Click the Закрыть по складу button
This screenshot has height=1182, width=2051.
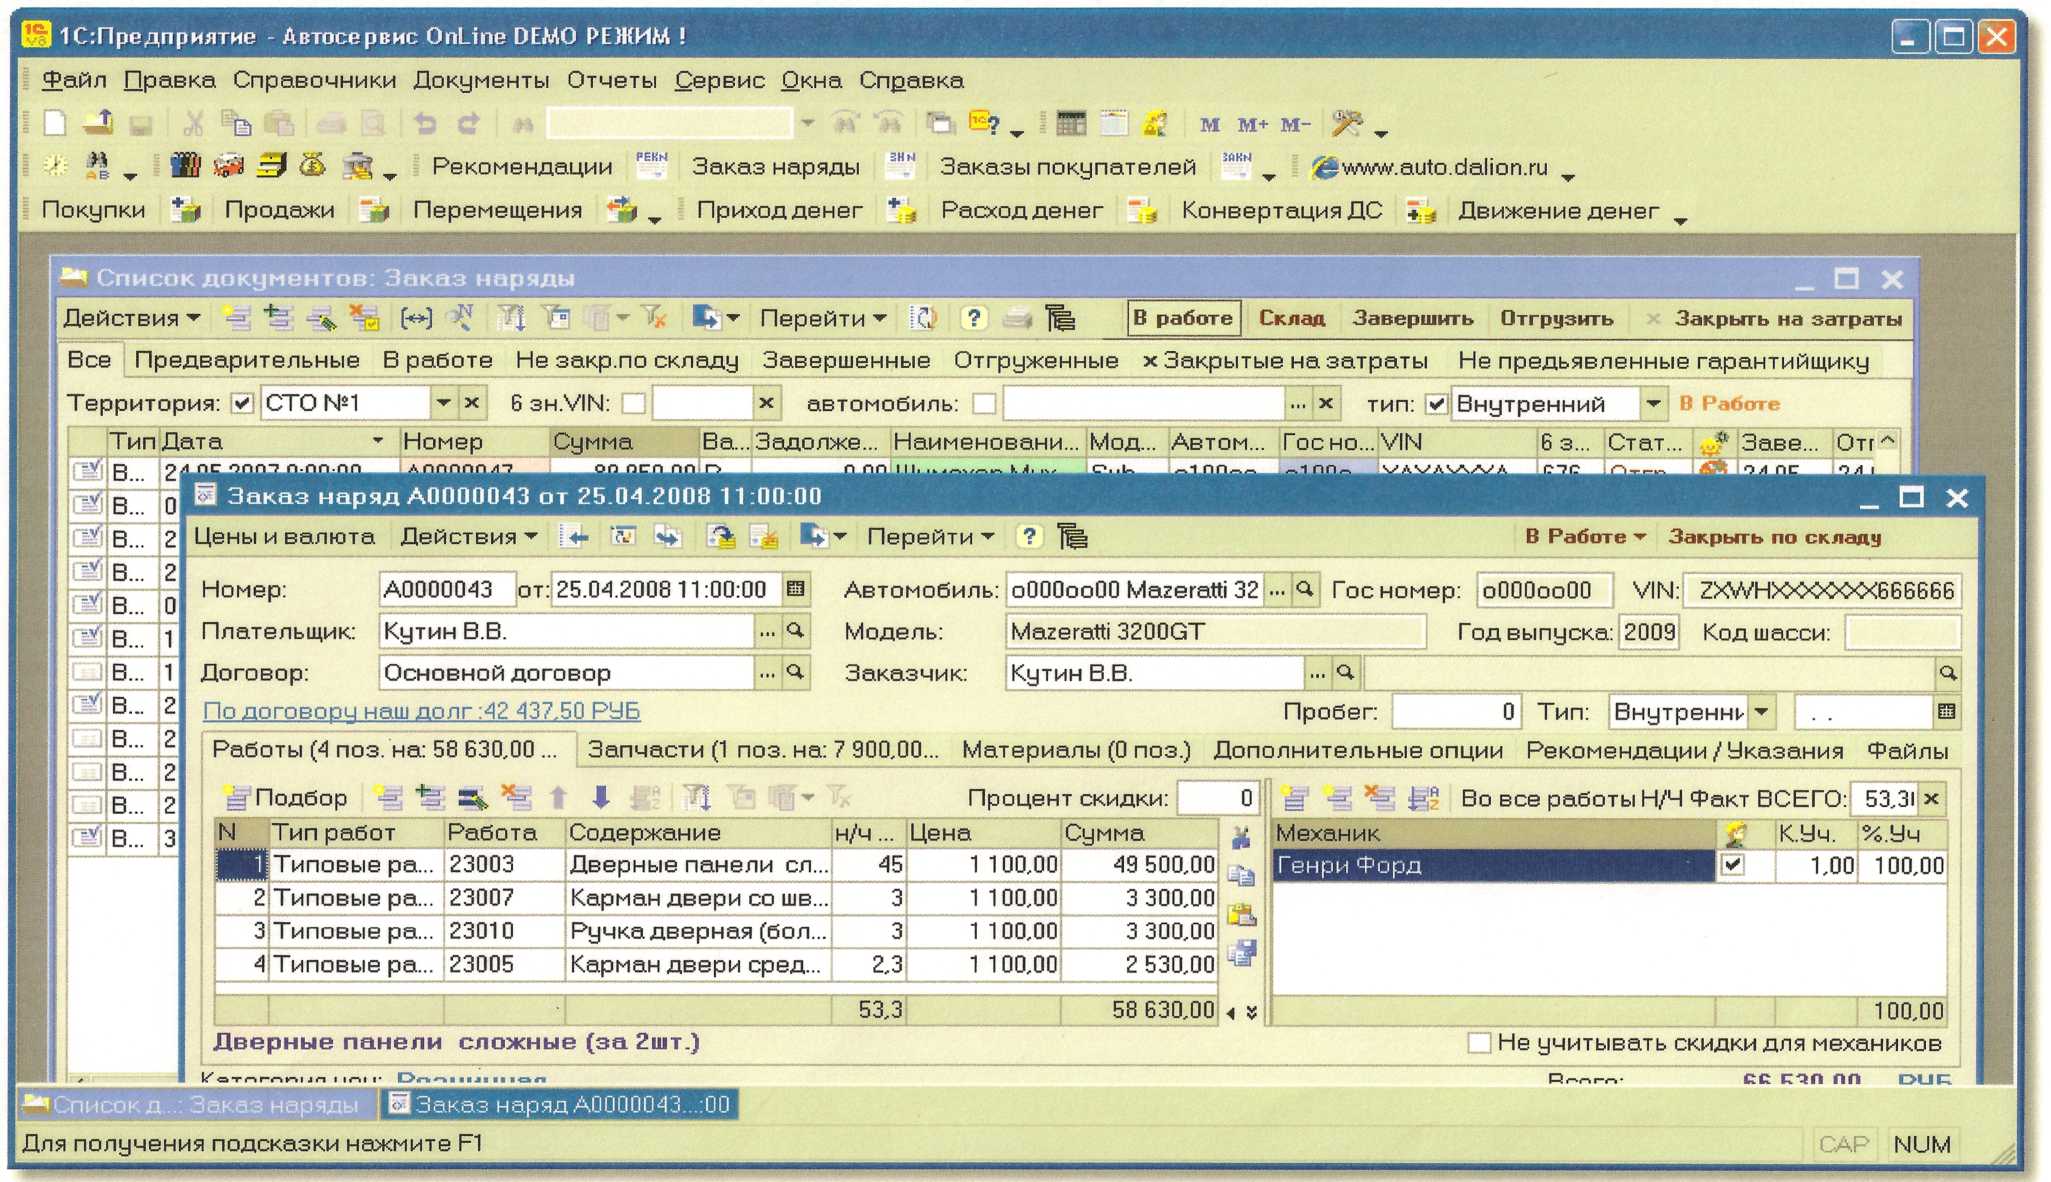1774,537
